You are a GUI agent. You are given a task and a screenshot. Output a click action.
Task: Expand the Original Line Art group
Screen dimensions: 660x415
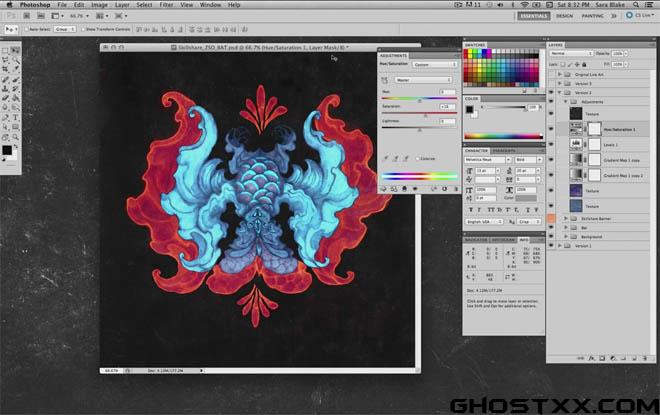click(560, 74)
